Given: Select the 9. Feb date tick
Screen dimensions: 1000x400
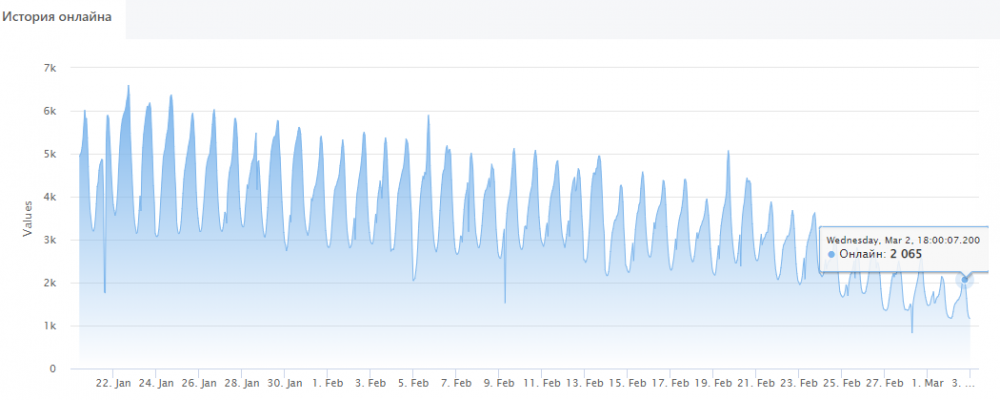Looking at the screenshot, I should (x=498, y=383).
